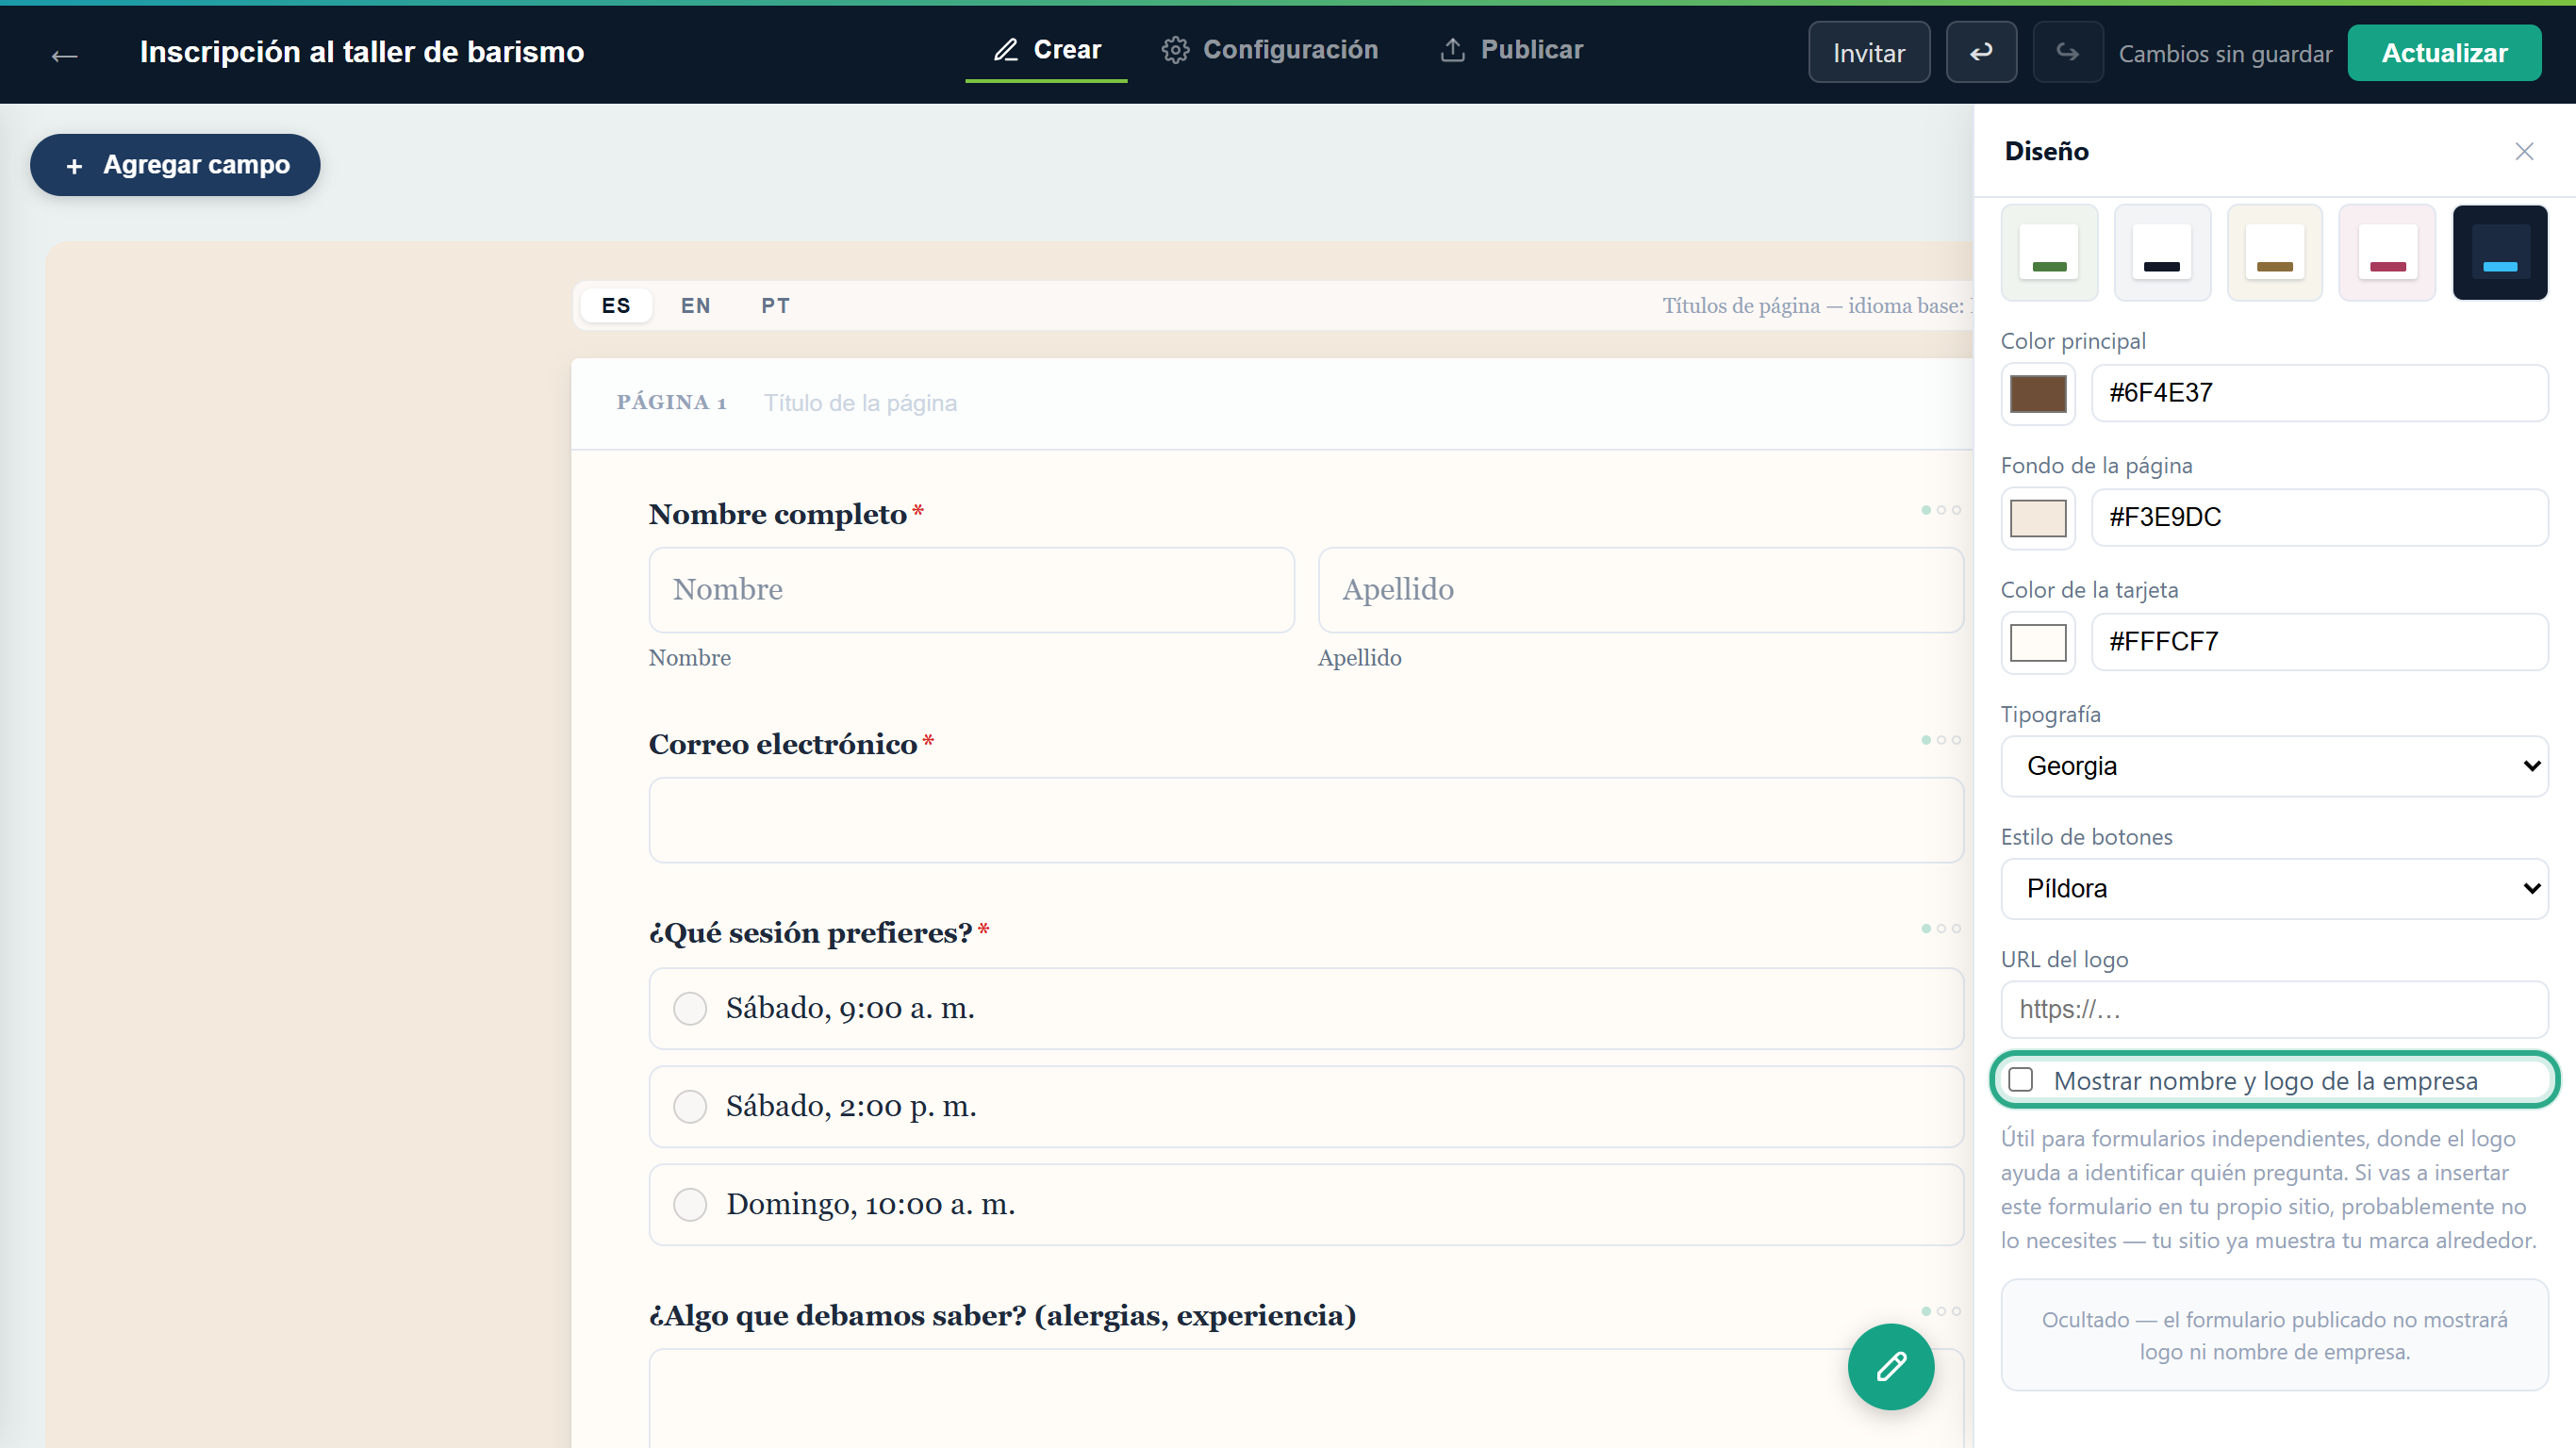Select the dark navy theme preset
2576x1448 pixels.
(2499, 252)
